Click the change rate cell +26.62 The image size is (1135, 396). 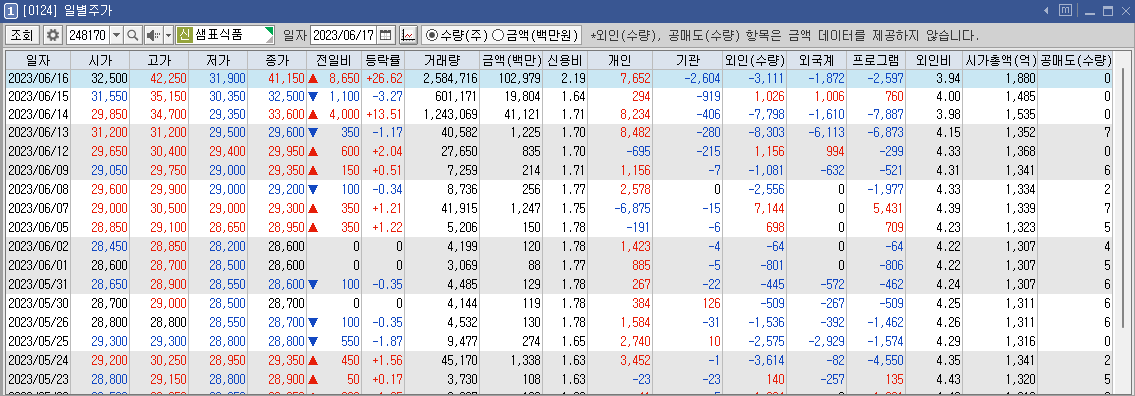(x=384, y=77)
